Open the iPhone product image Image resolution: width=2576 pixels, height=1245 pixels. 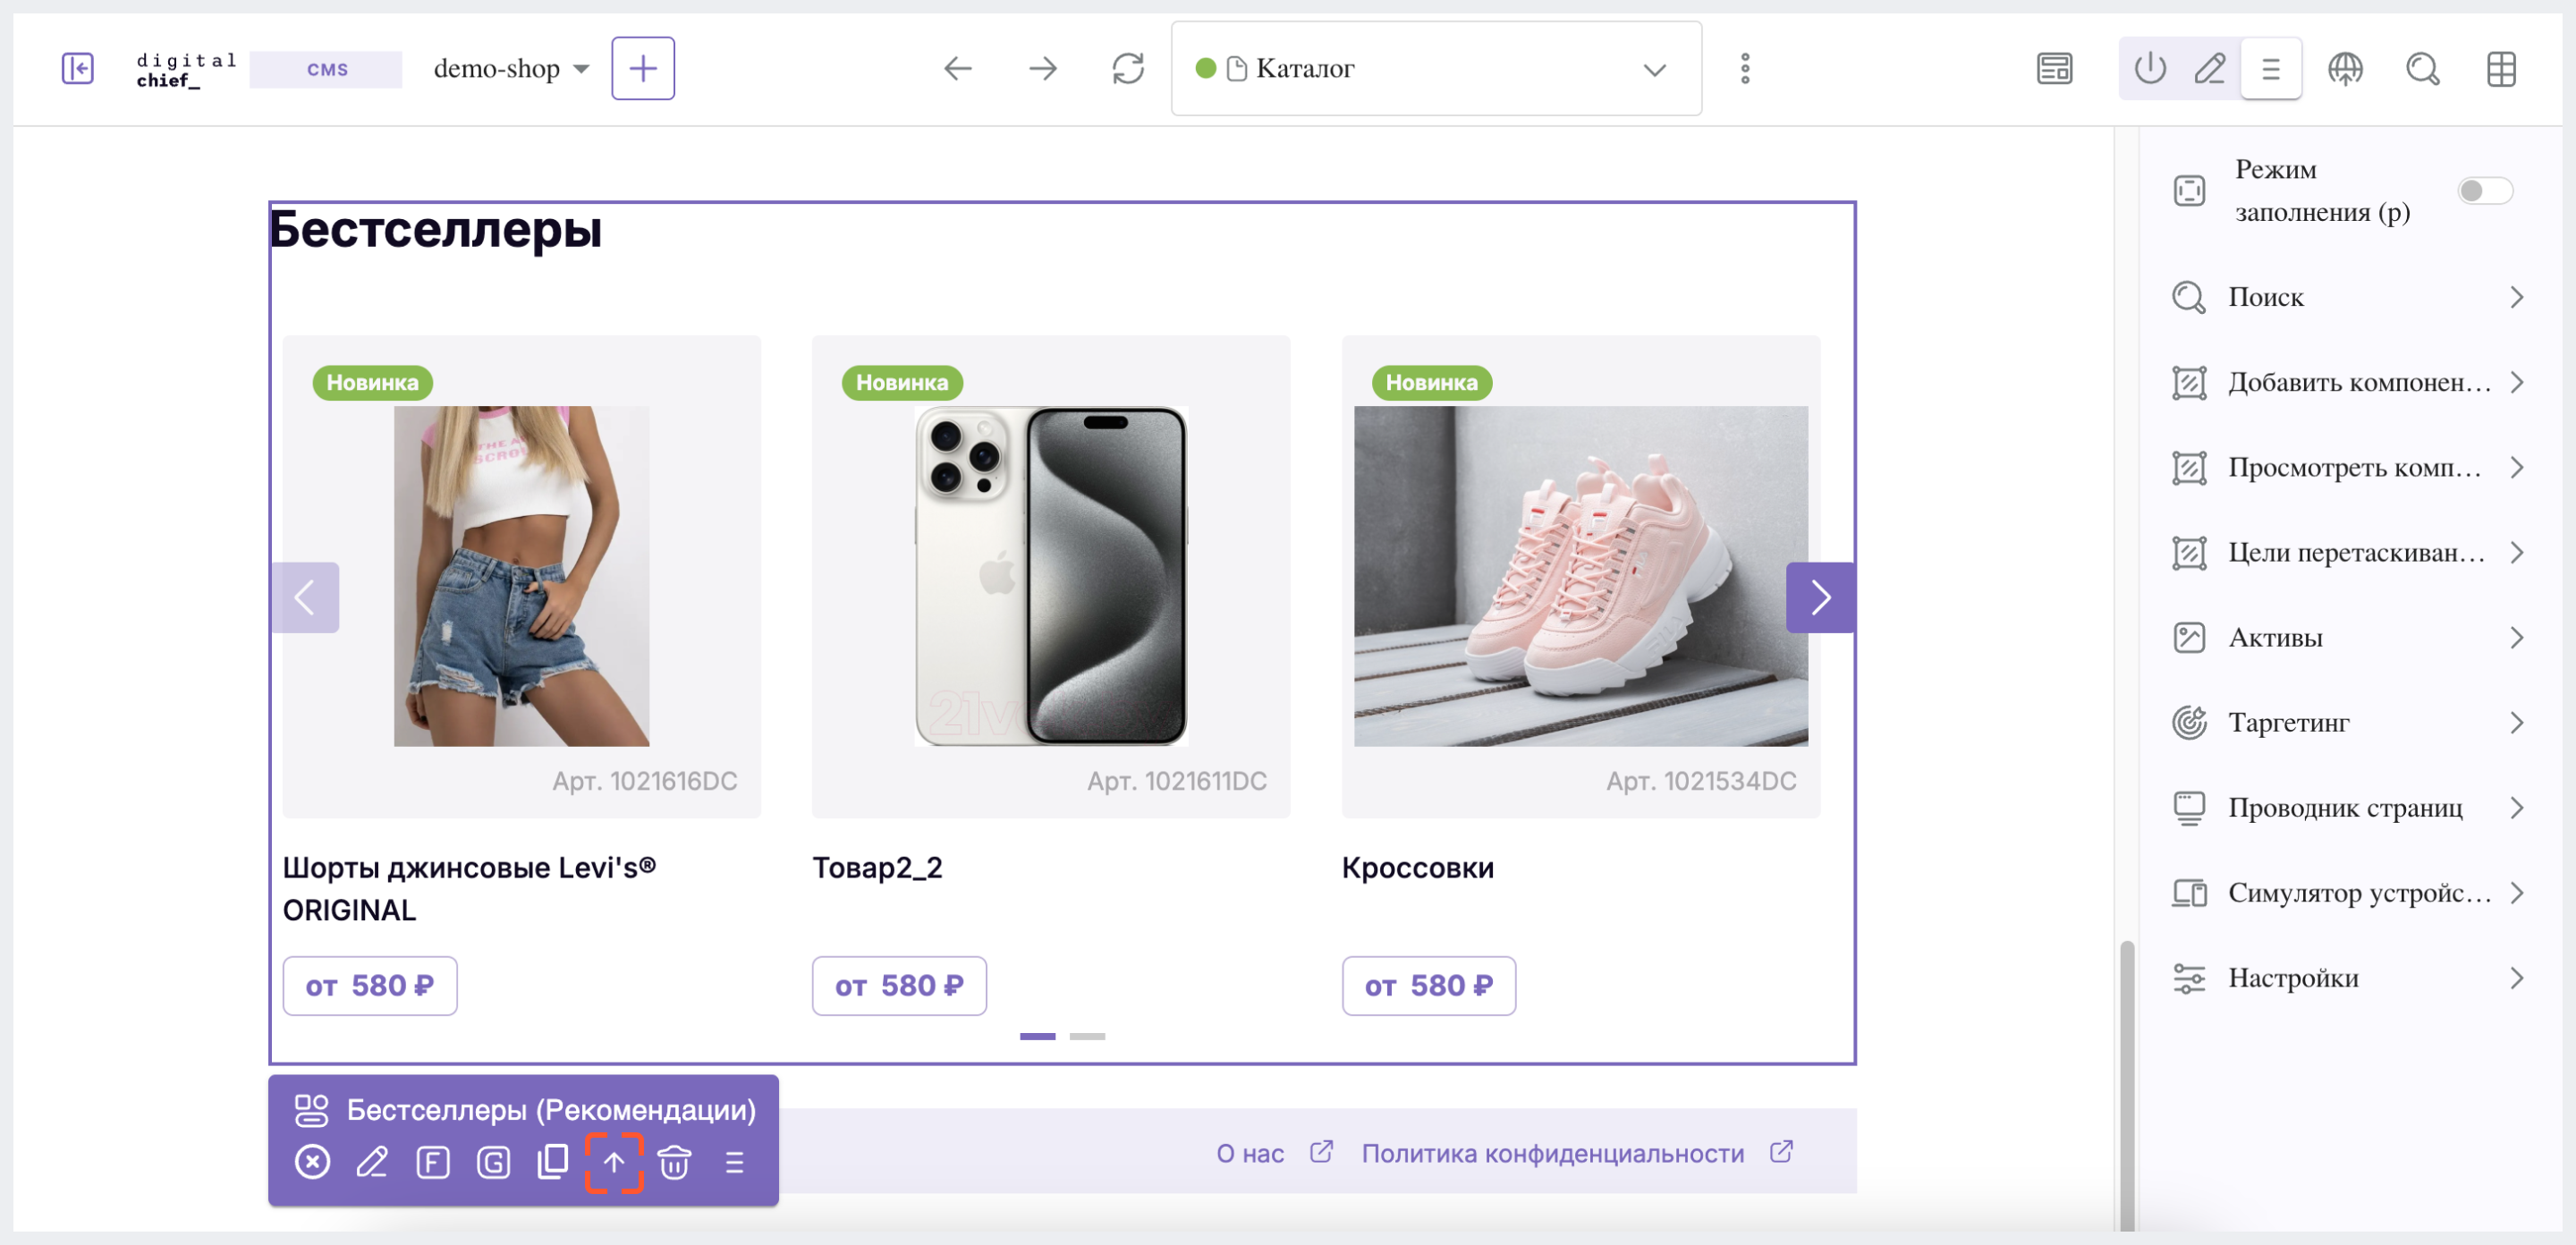pos(1051,575)
